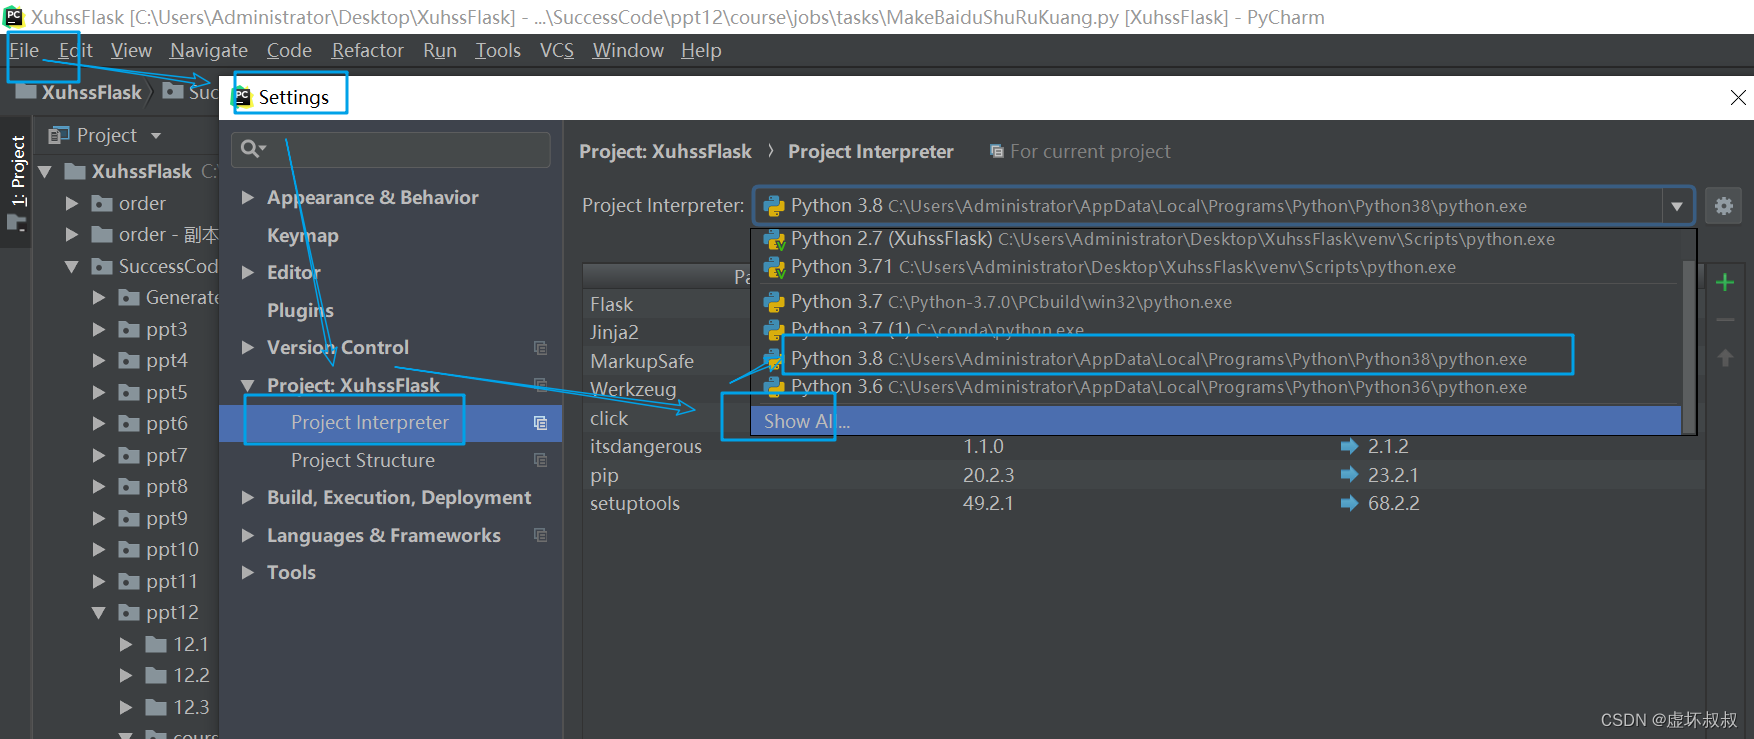Select Keymap in settings tree
The width and height of the screenshot is (1754, 739).
click(302, 235)
